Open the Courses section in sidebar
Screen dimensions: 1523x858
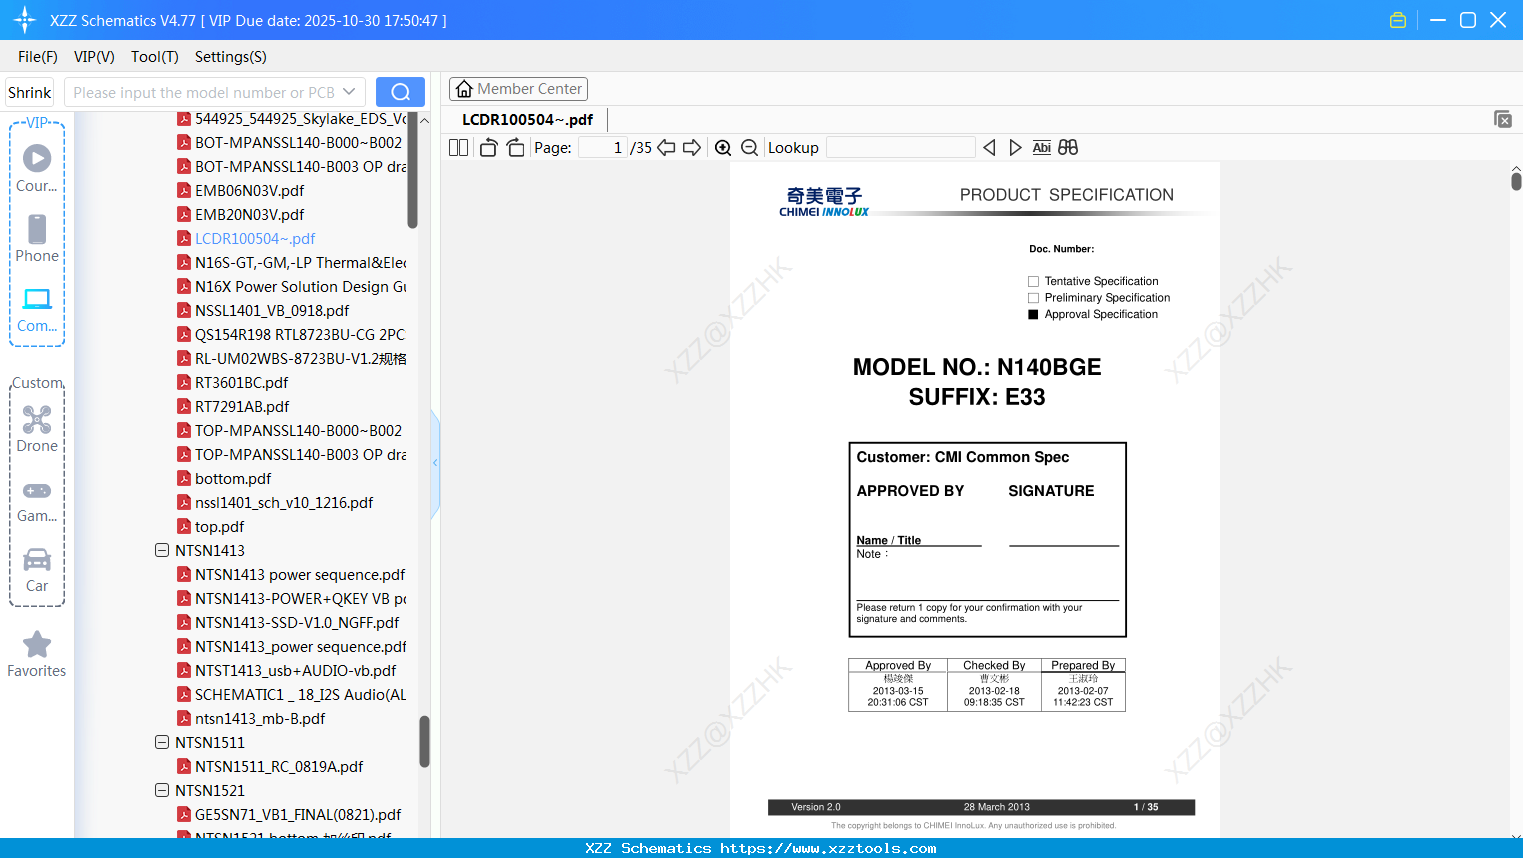[37, 169]
